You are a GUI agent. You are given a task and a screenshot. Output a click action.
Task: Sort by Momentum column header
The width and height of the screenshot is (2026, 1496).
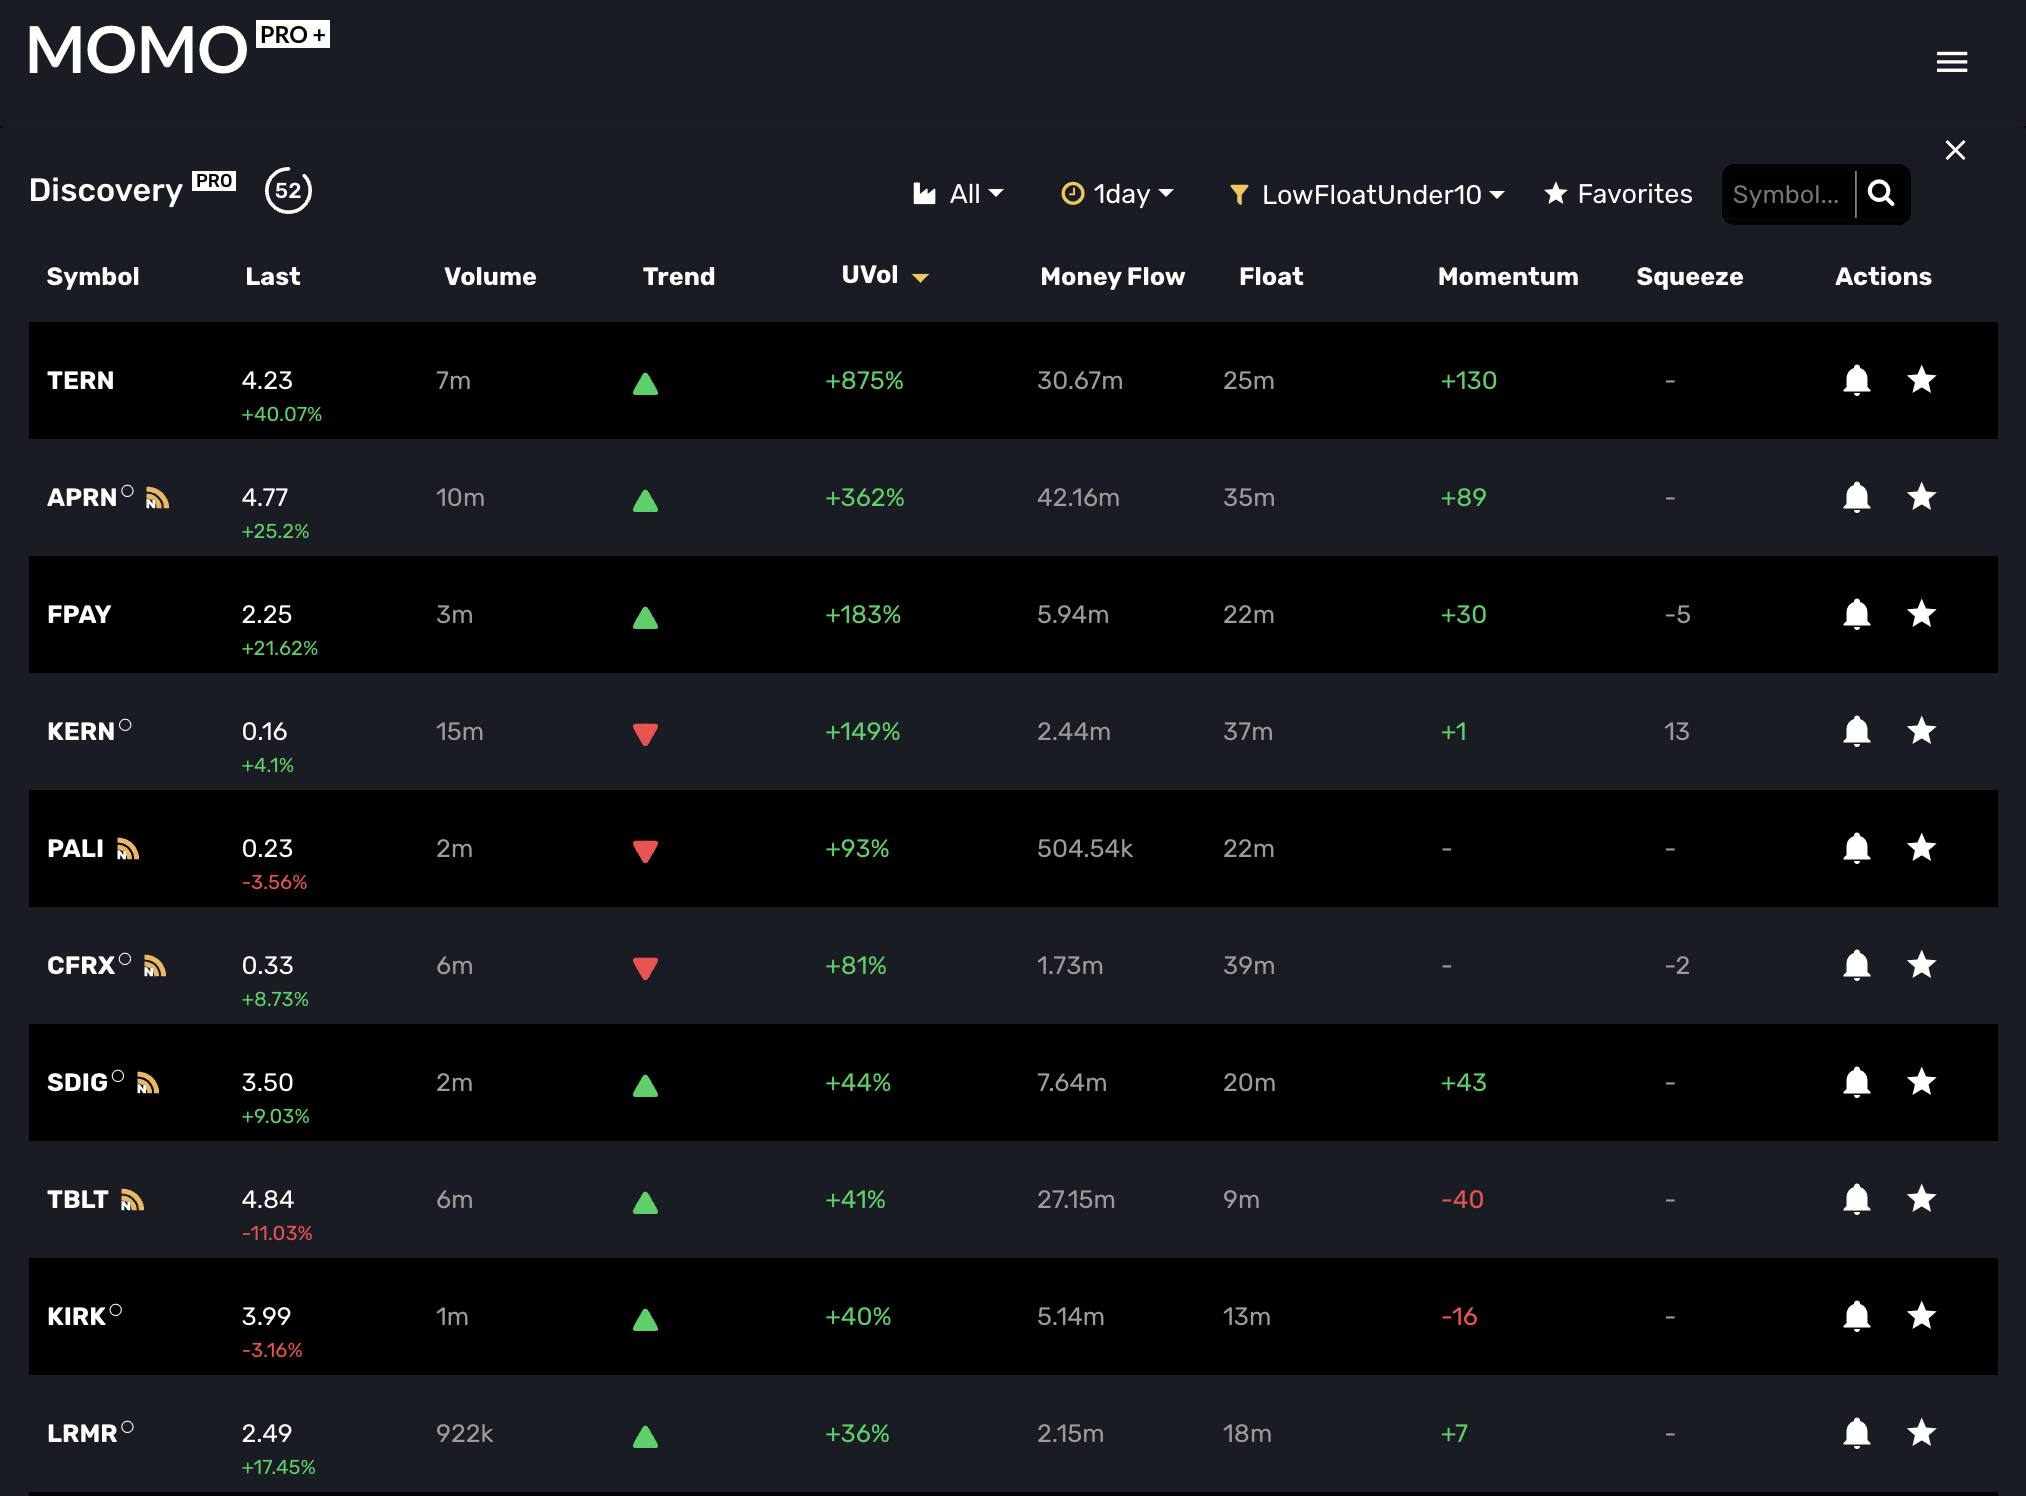point(1507,277)
